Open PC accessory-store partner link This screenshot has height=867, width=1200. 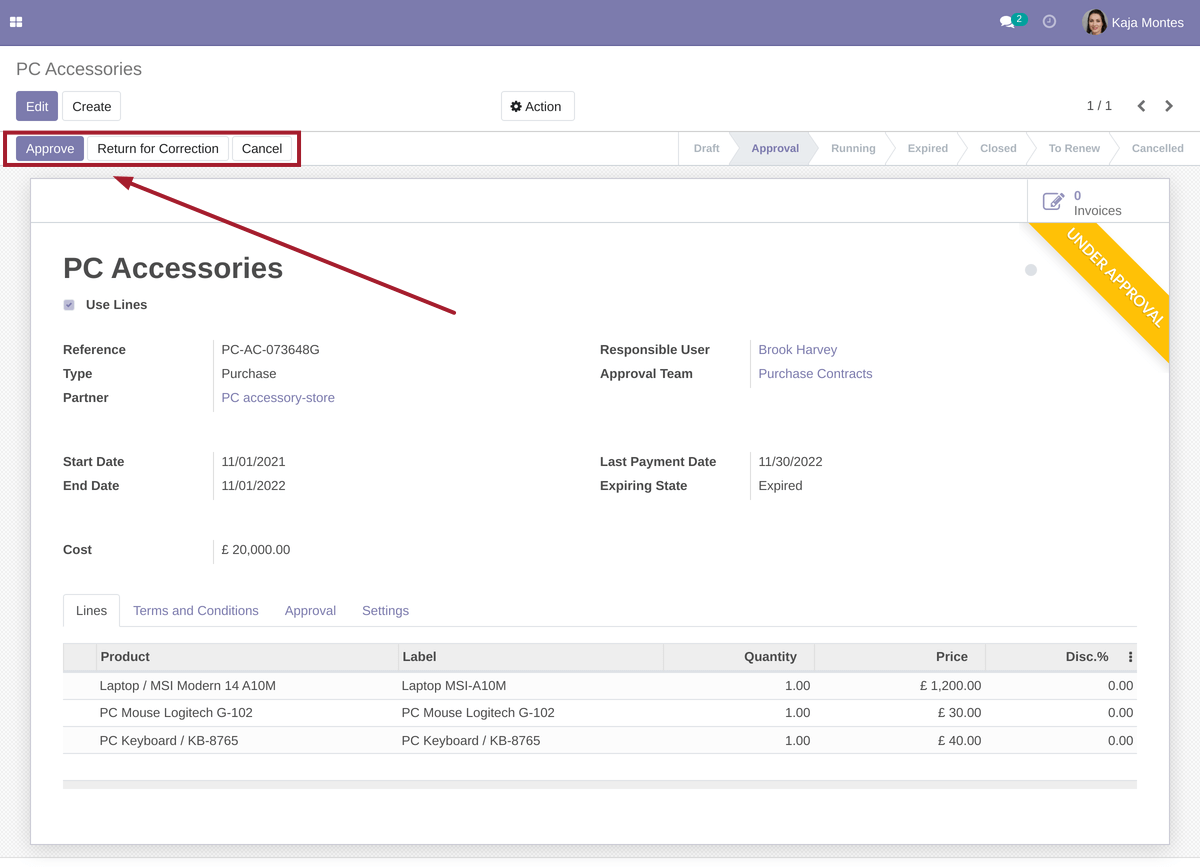[278, 398]
